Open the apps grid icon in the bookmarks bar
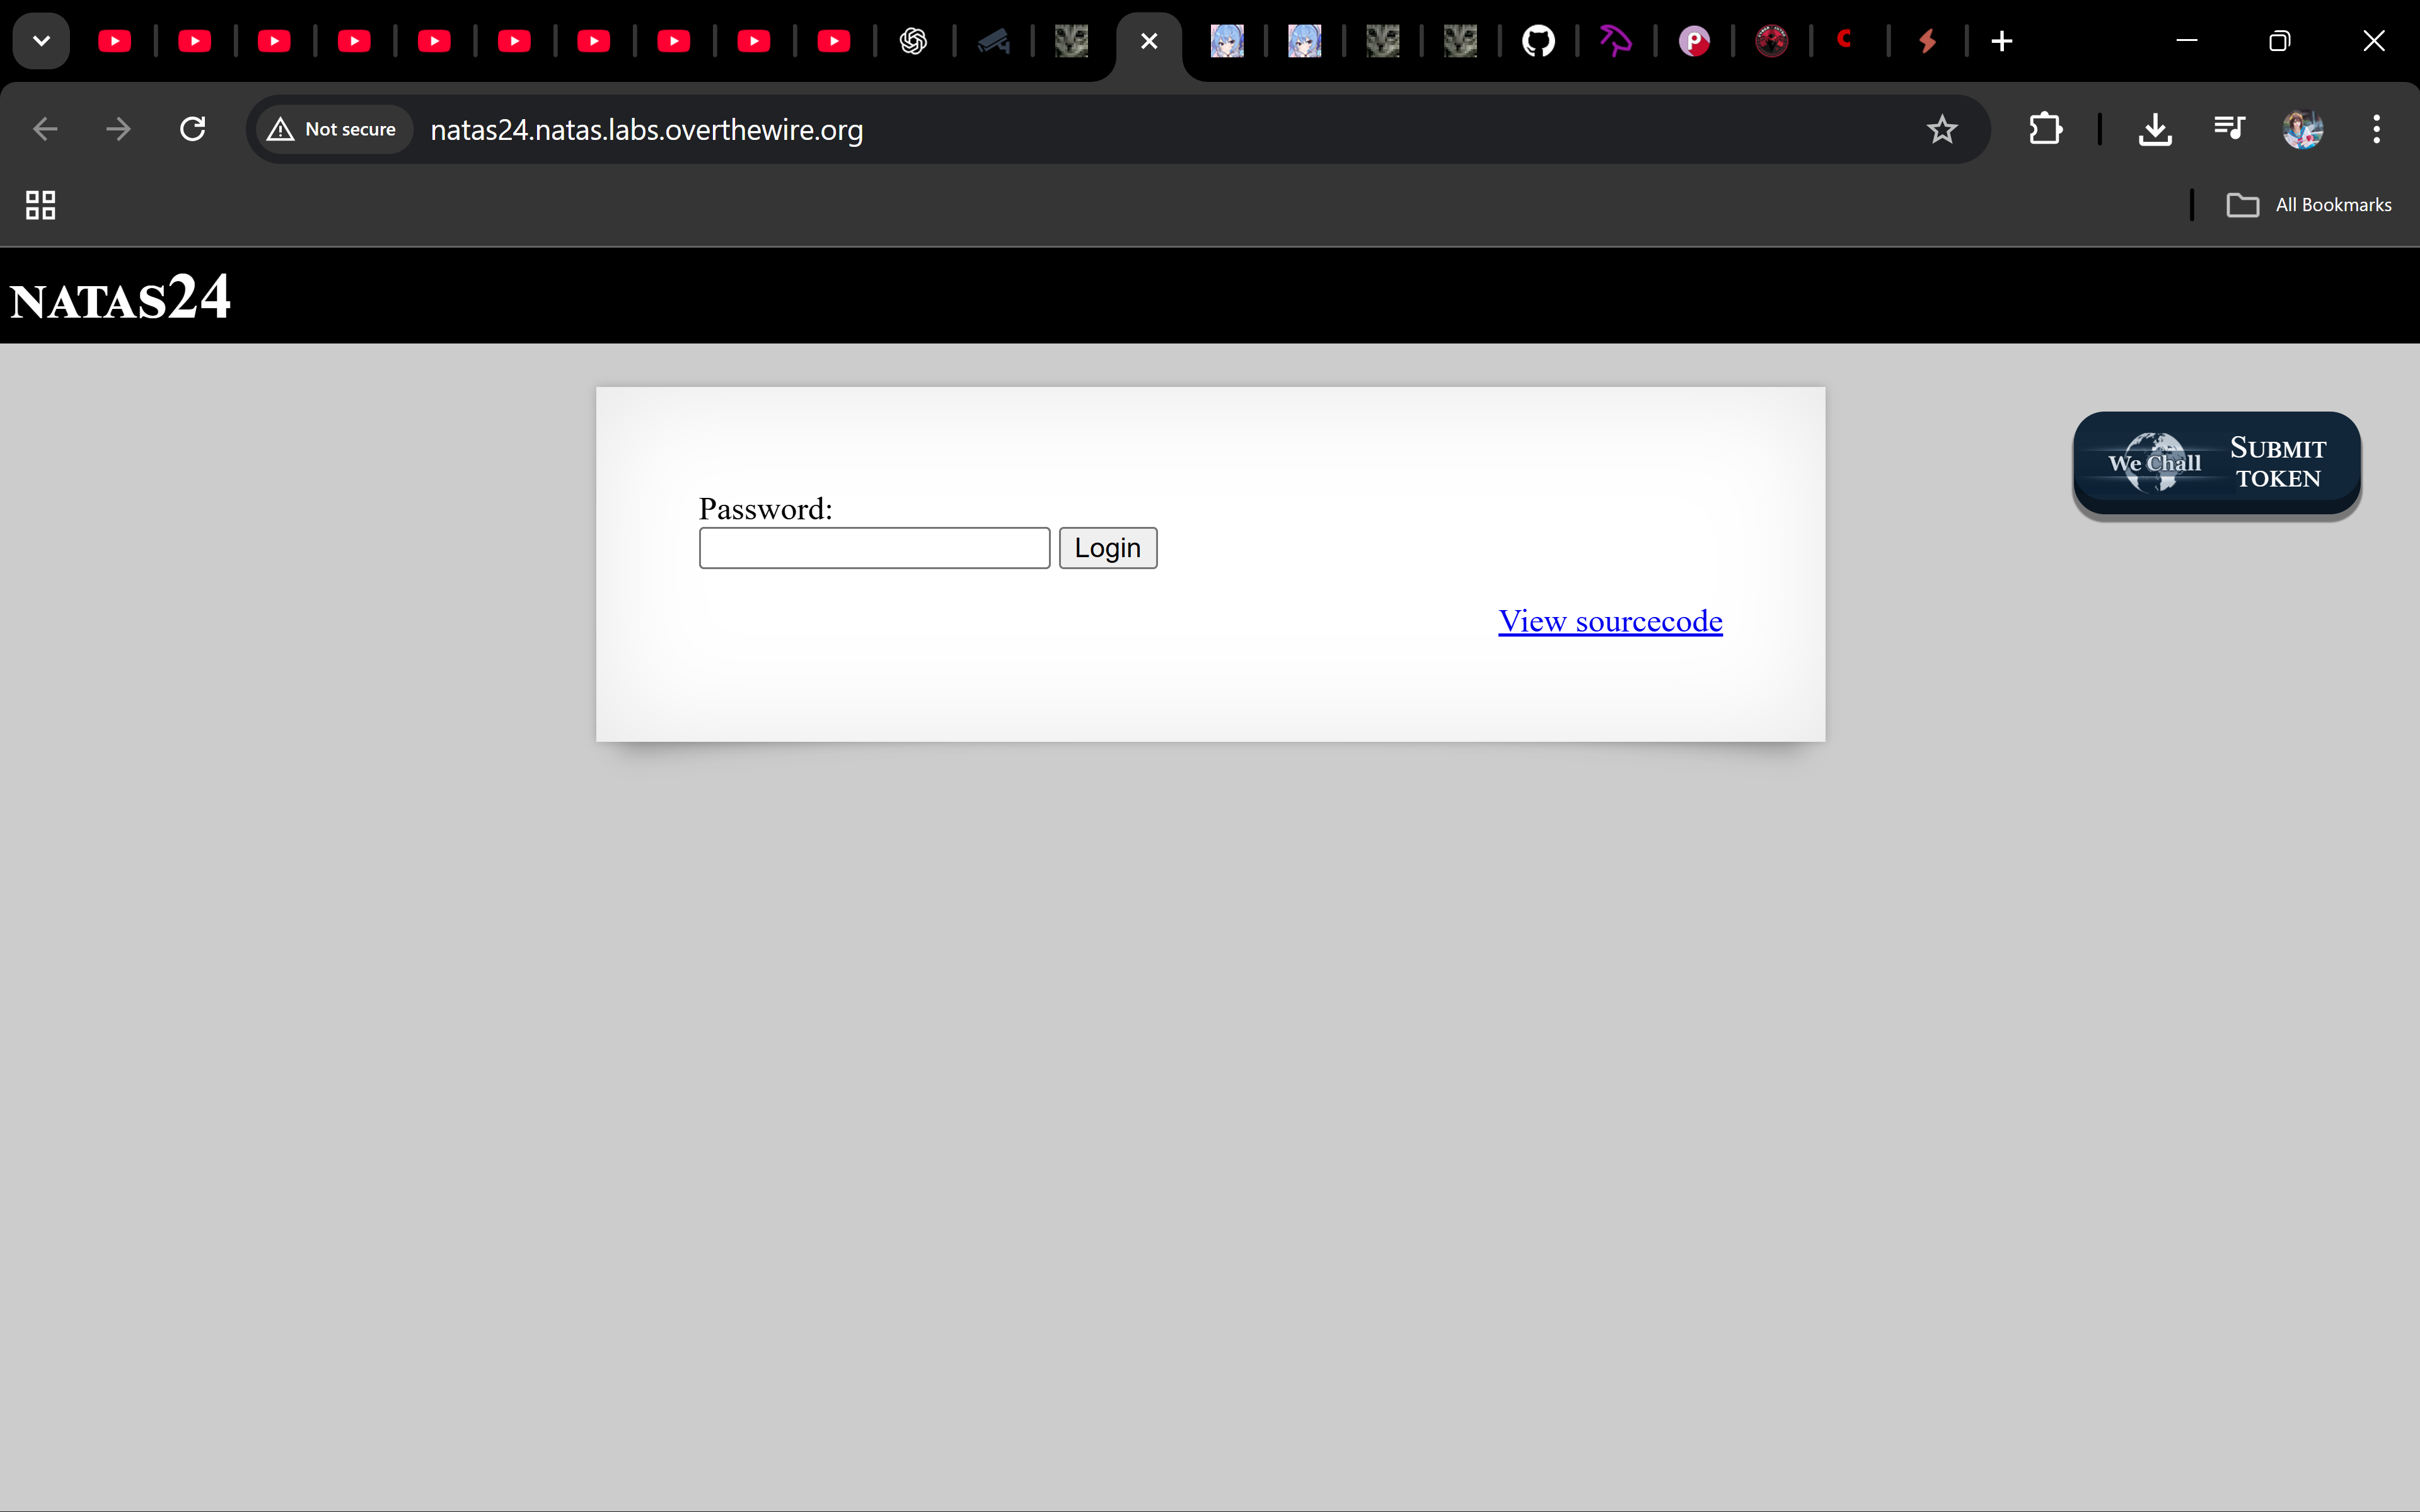The image size is (2420, 1512). [x=40, y=205]
